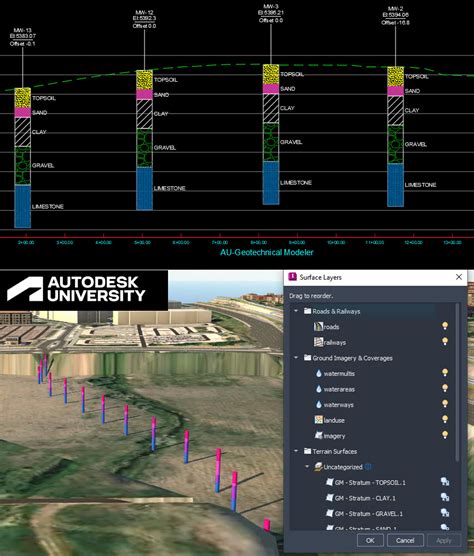The width and height of the screenshot is (474, 556).
Task: Toggle visibility of GM Stratum GRAVEL.1
Action: point(445,513)
